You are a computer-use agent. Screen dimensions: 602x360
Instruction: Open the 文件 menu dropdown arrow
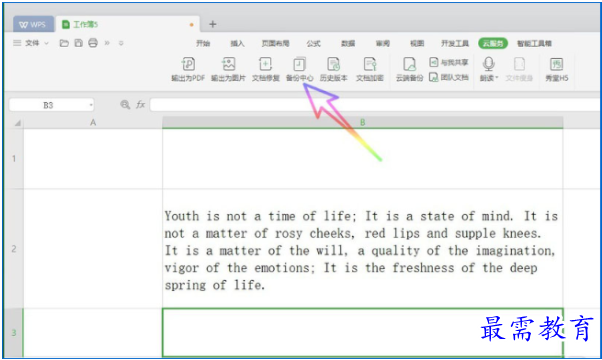click(46, 43)
